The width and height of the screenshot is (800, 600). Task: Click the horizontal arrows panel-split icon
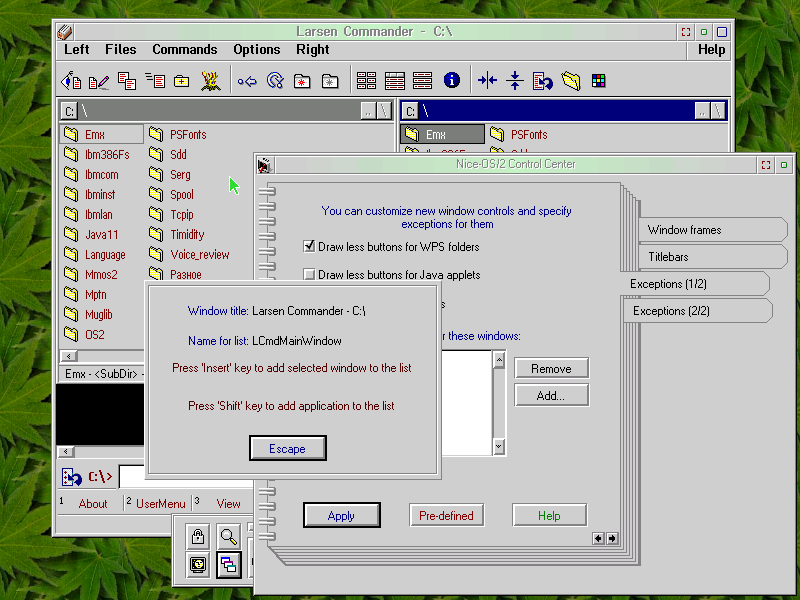coord(487,80)
